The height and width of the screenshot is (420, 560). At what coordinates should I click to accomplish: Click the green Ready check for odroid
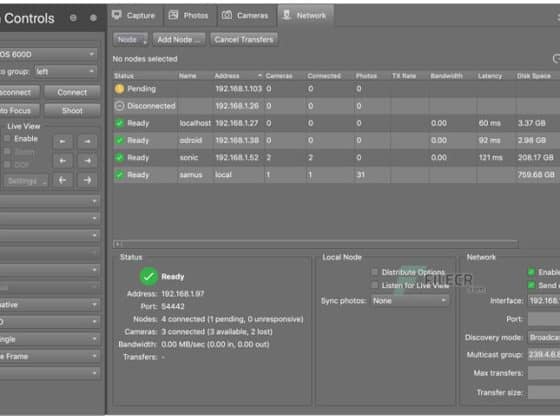(x=119, y=140)
